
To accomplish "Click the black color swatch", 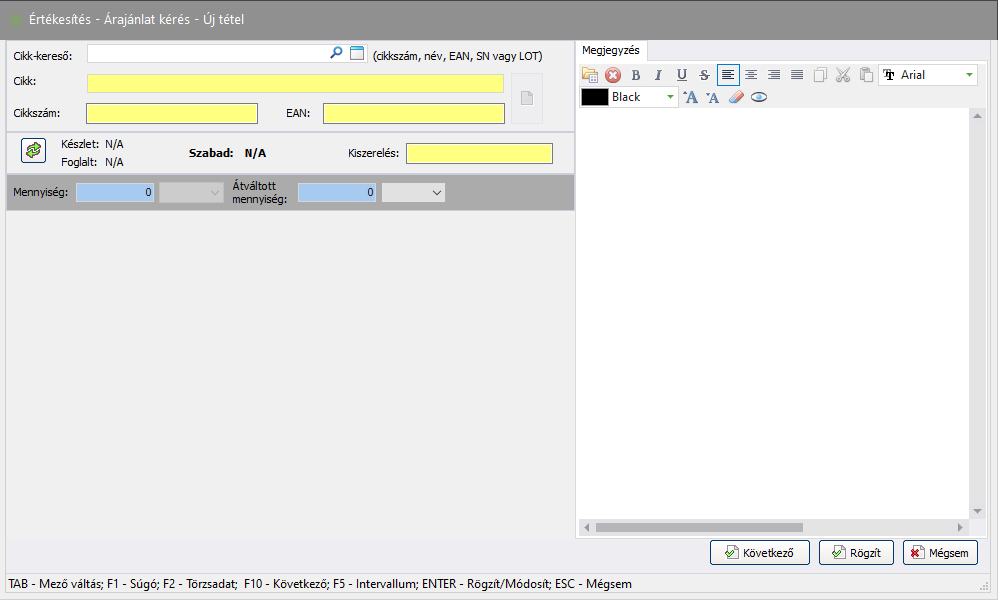I will click(x=595, y=97).
